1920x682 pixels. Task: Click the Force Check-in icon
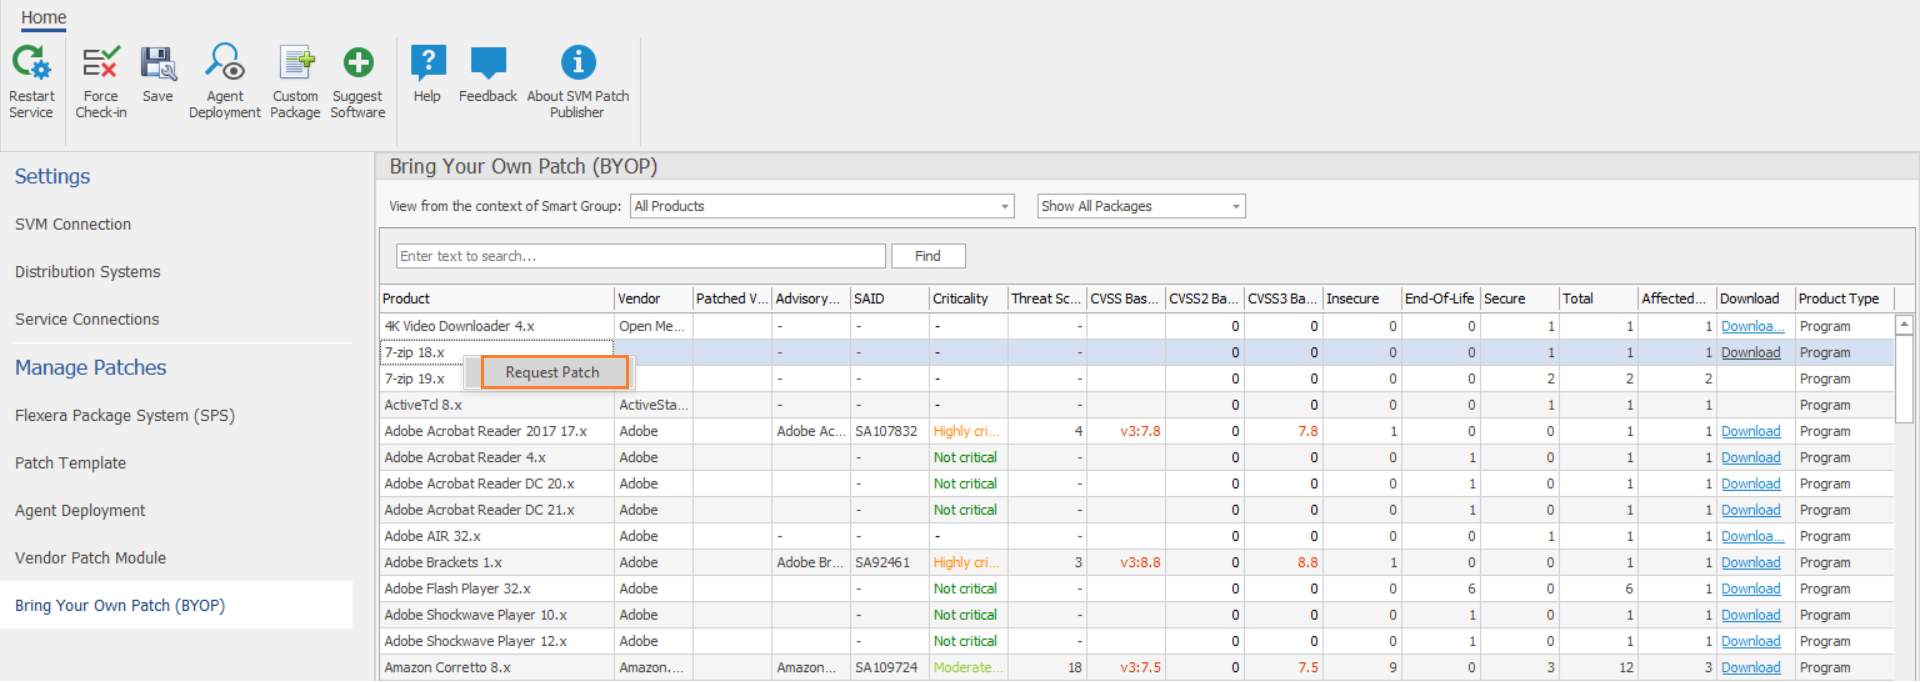click(100, 63)
